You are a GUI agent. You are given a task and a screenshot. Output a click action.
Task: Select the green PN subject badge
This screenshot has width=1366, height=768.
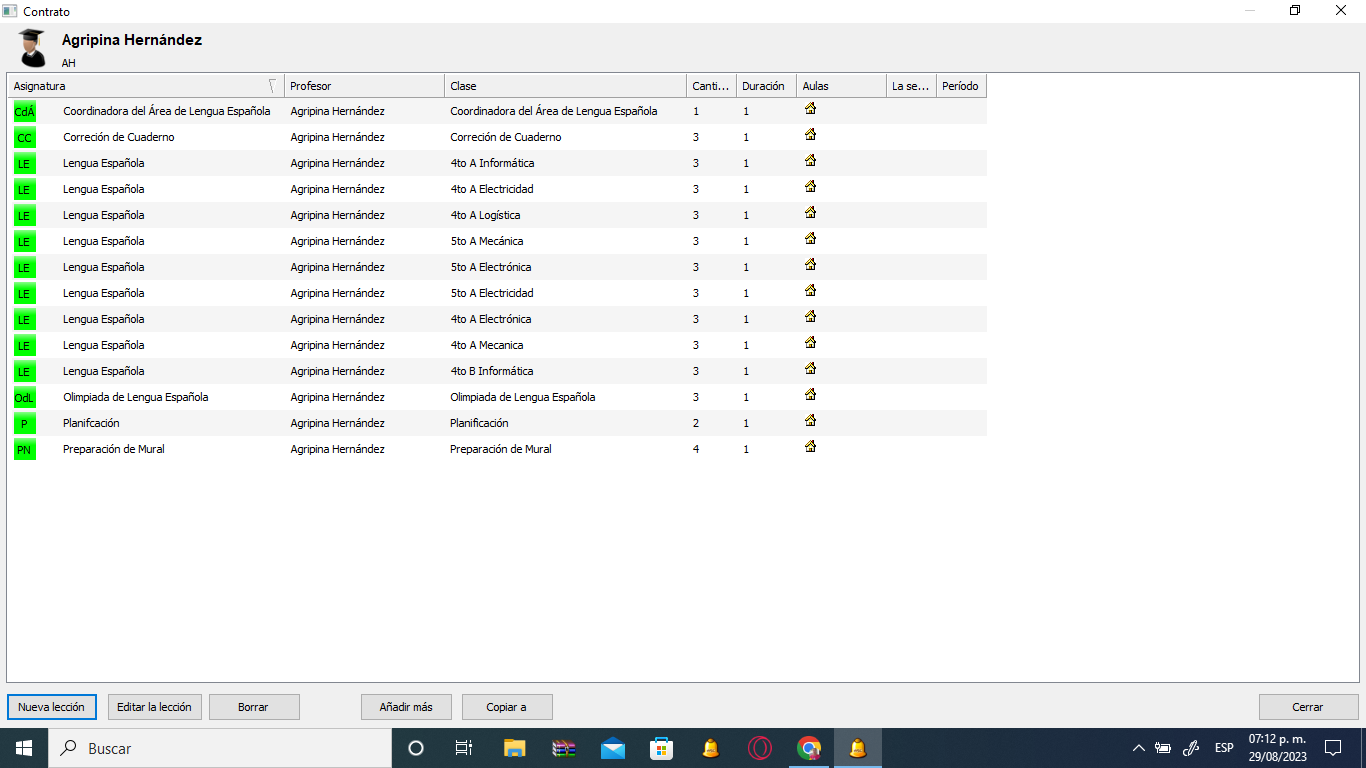pos(24,450)
